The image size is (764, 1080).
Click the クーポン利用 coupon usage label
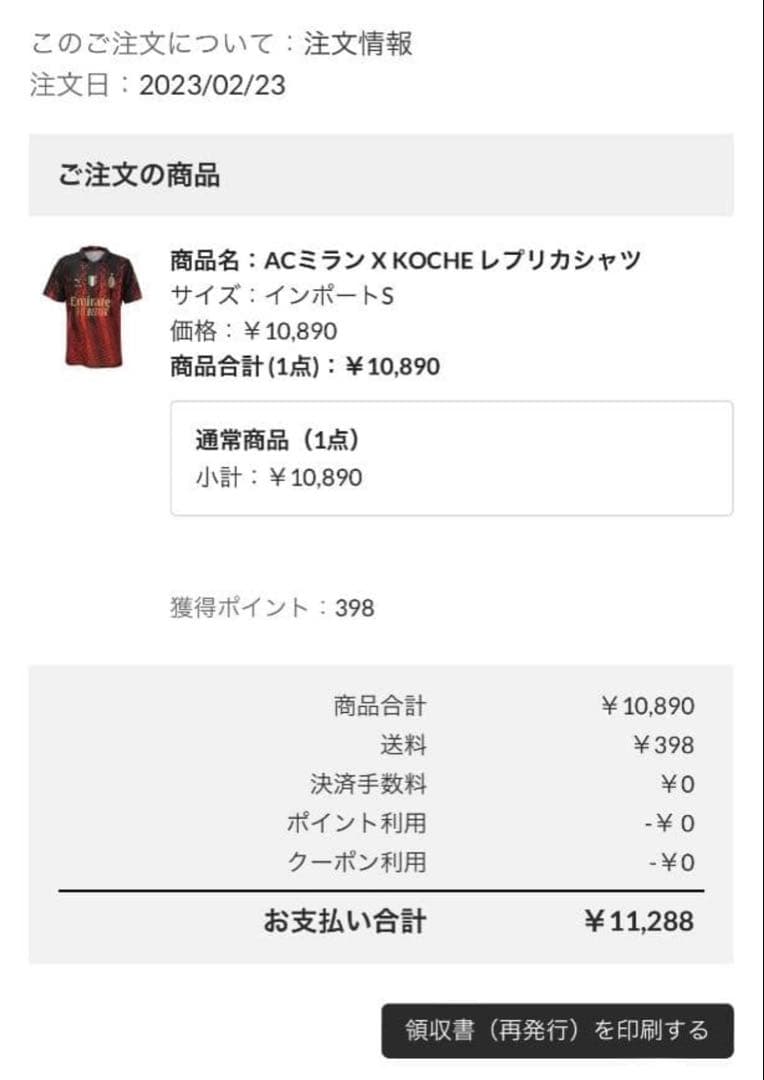(356, 862)
